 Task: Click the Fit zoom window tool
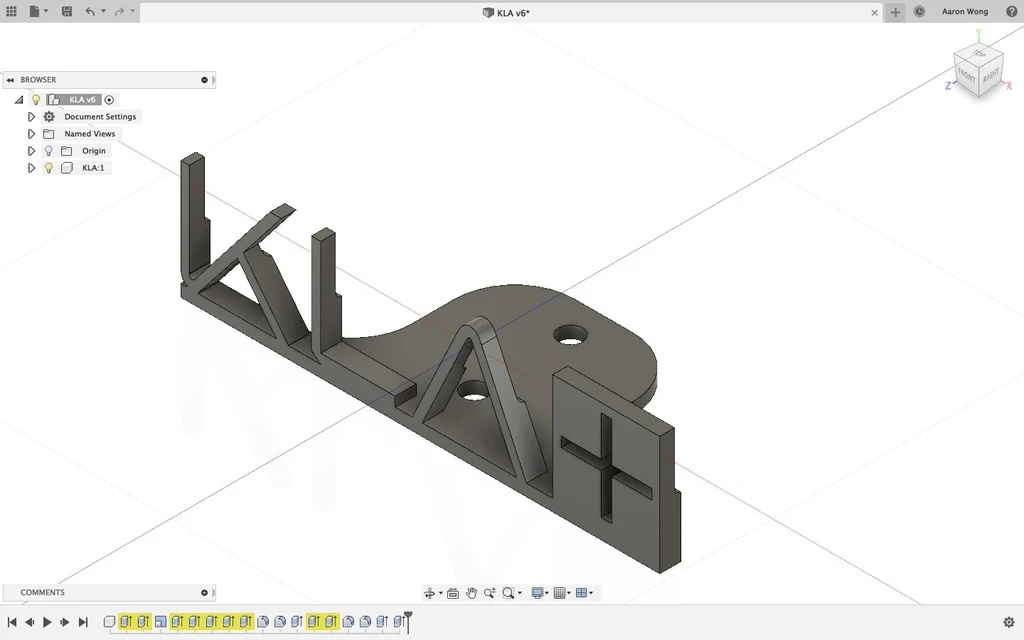click(508, 593)
